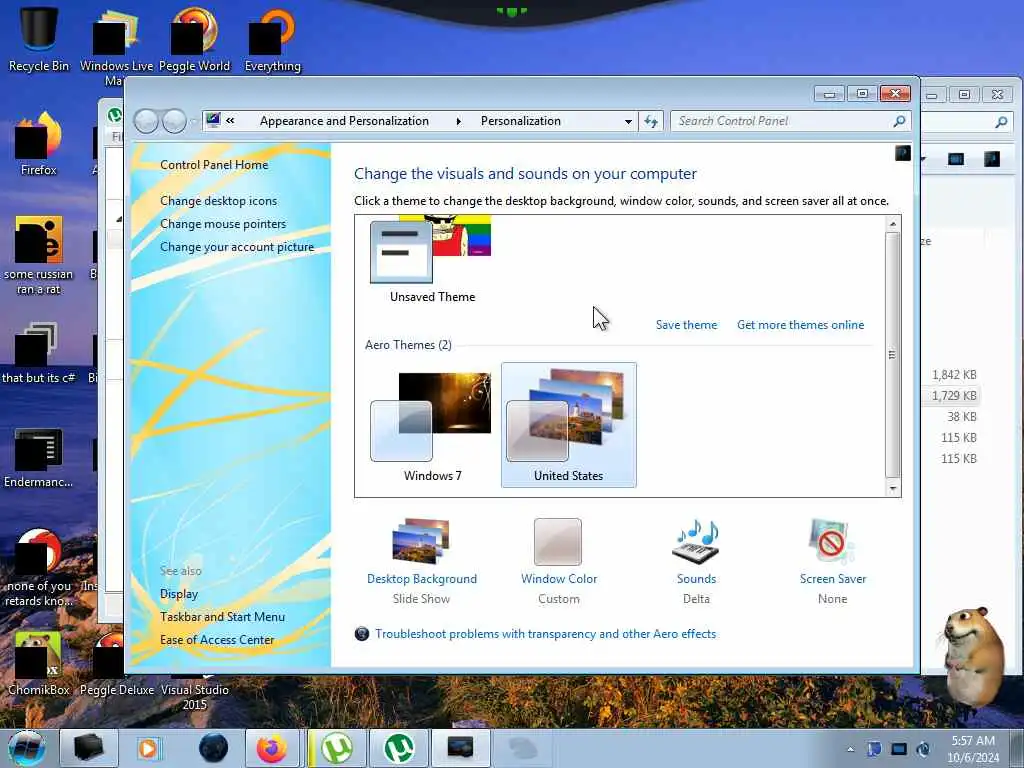Click the Control Panel Back button
Screen dimensions: 1024x768
click(146, 121)
